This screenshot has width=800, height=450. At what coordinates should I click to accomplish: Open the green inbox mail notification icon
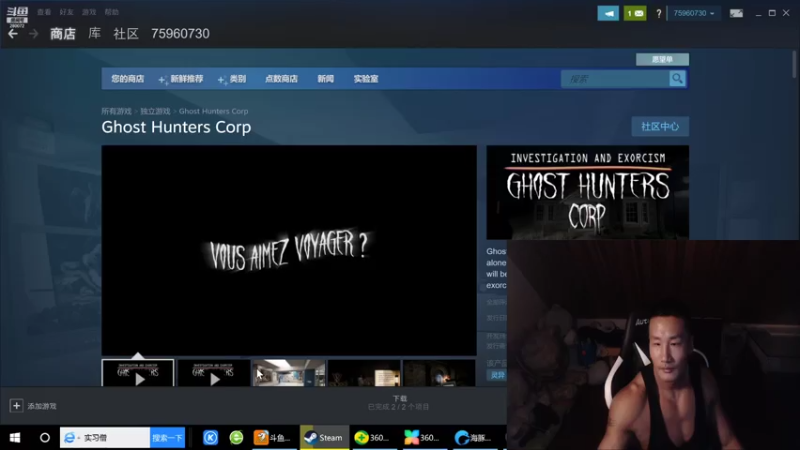pos(635,13)
